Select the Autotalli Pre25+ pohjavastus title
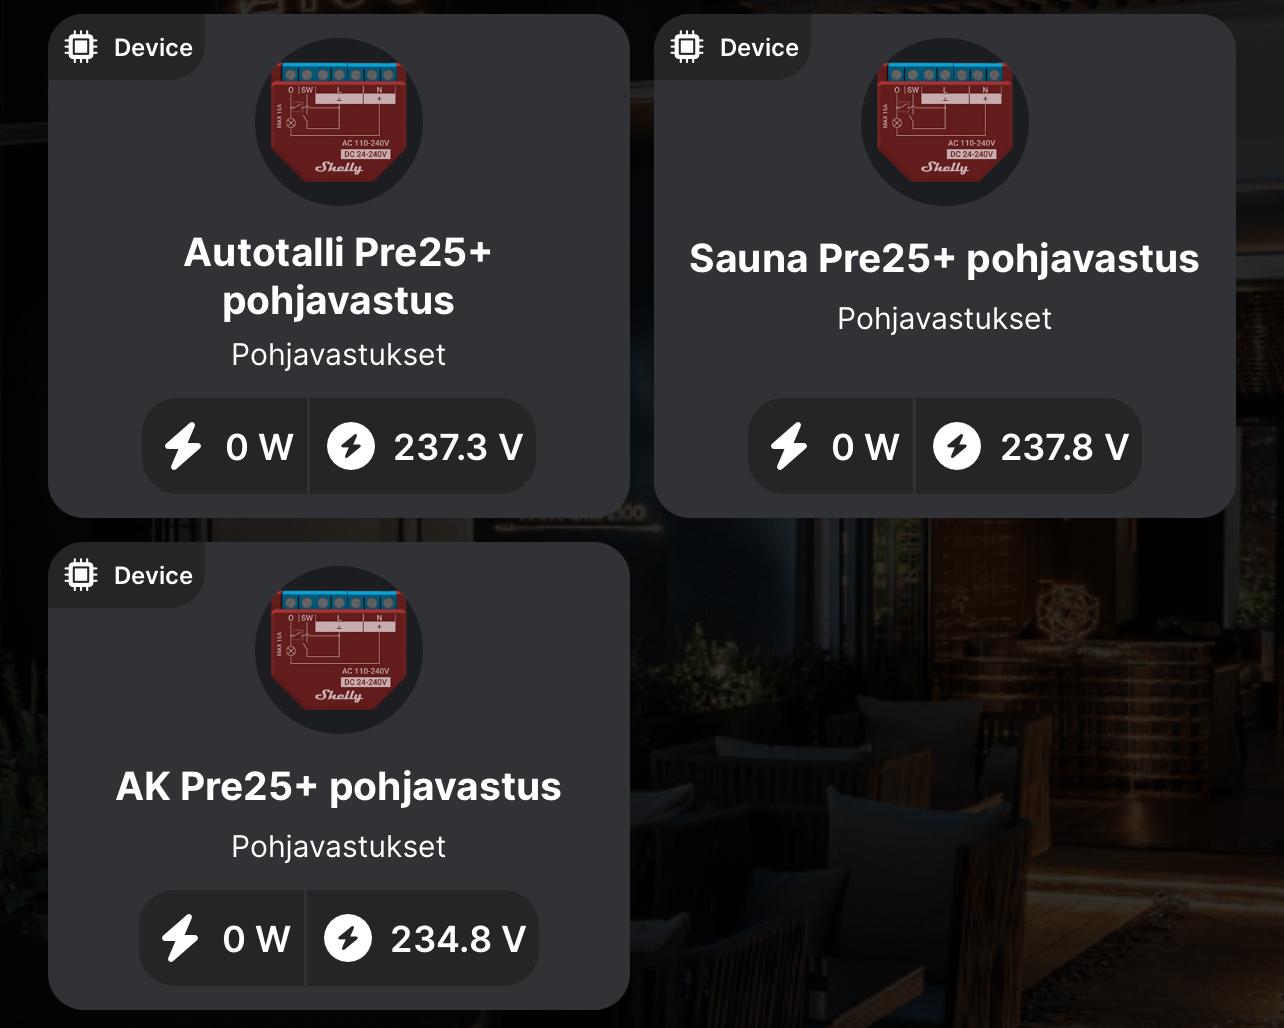This screenshot has height=1028, width=1284. (338, 277)
